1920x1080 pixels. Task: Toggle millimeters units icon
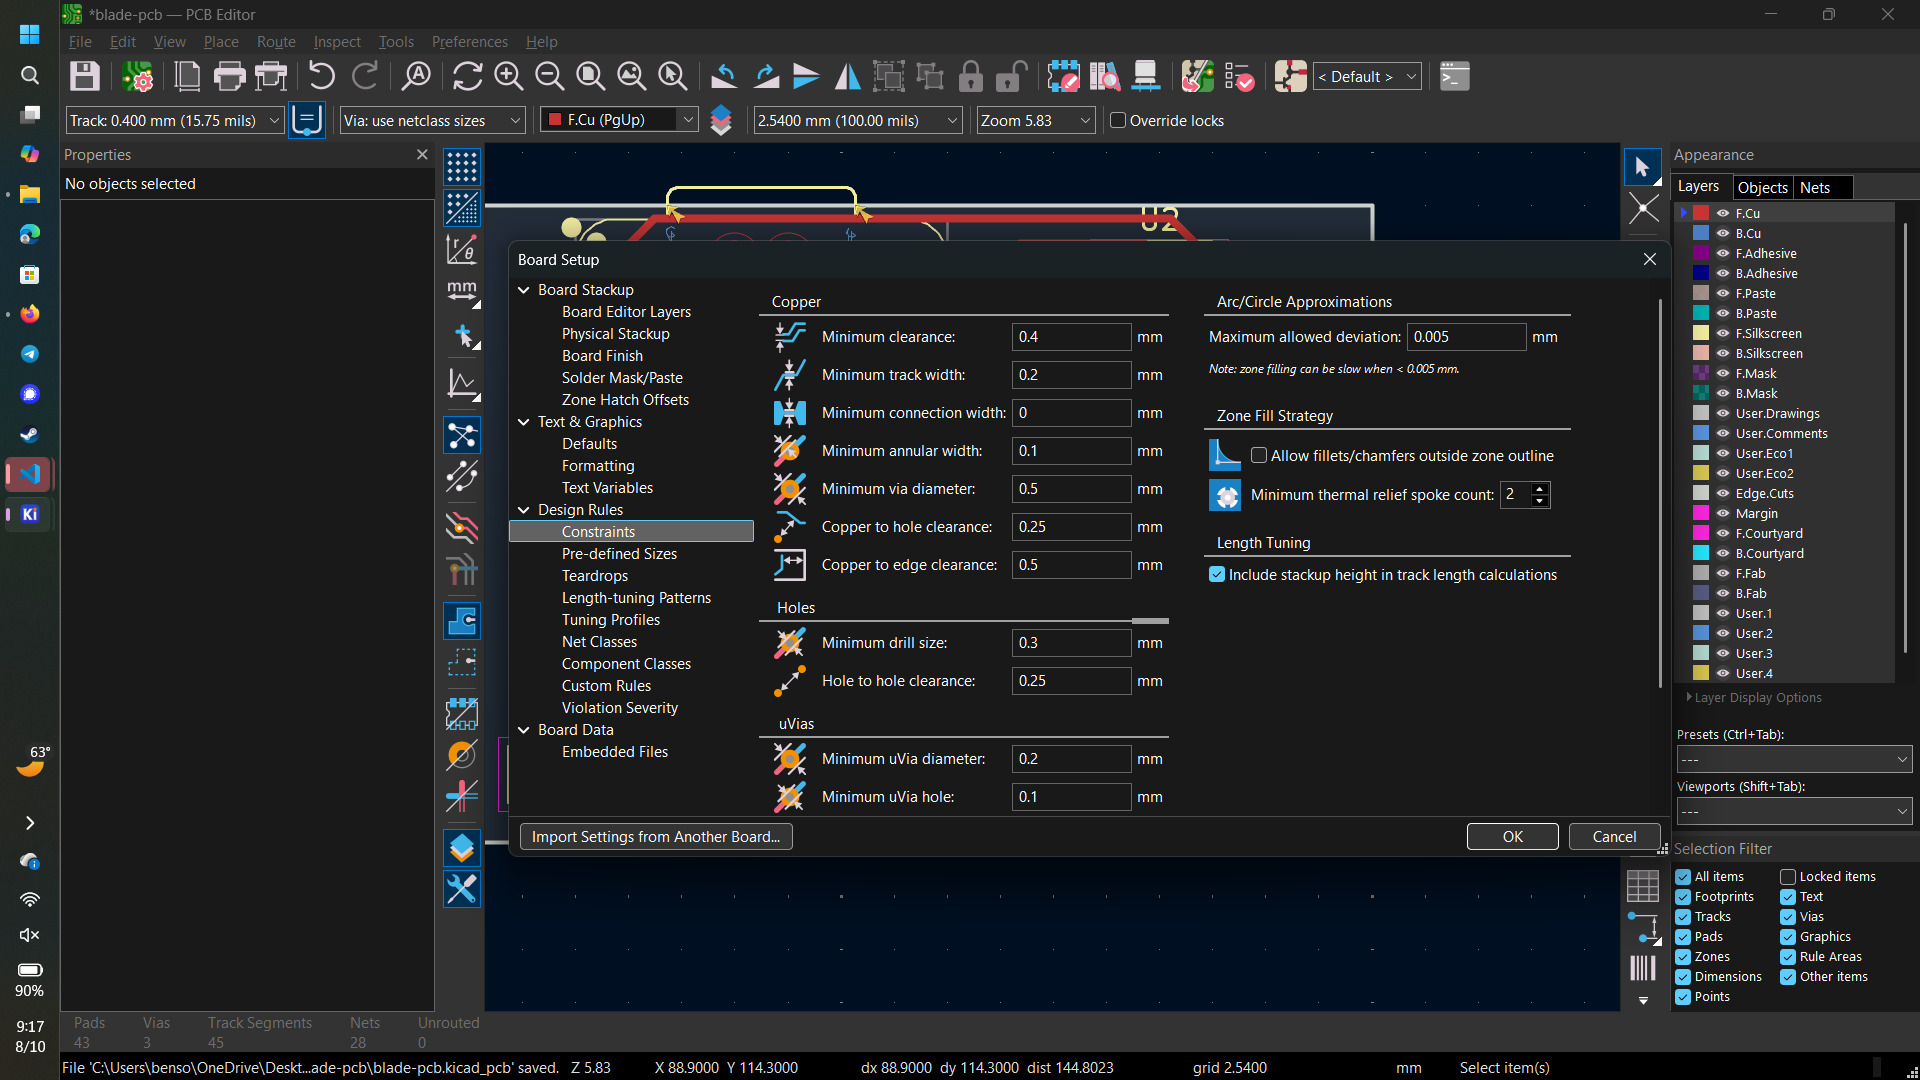(x=462, y=292)
